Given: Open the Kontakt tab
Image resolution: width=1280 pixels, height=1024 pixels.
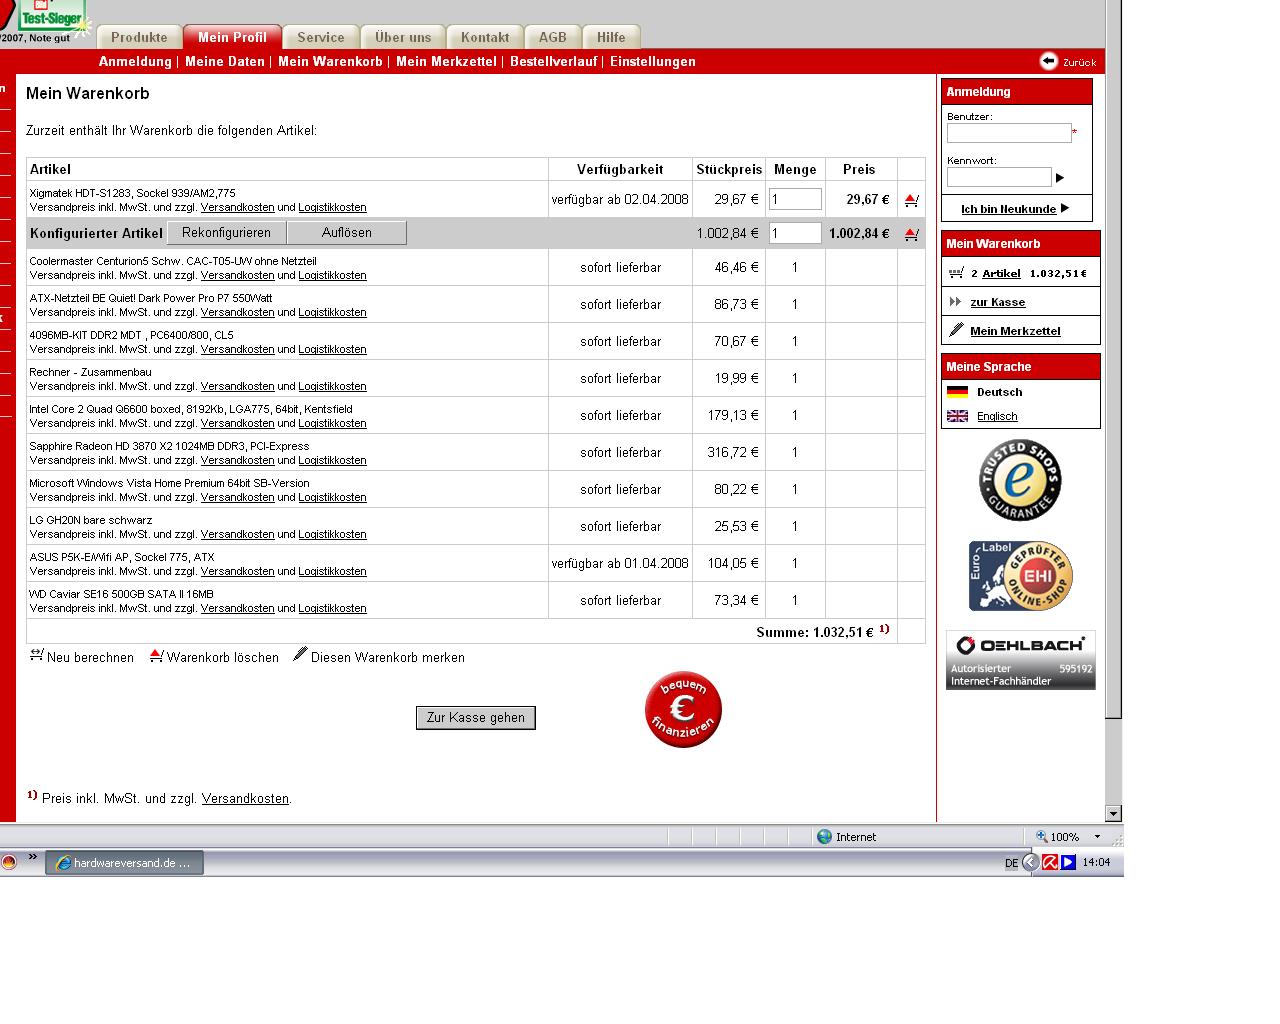Looking at the screenshot, I should 485,37.
